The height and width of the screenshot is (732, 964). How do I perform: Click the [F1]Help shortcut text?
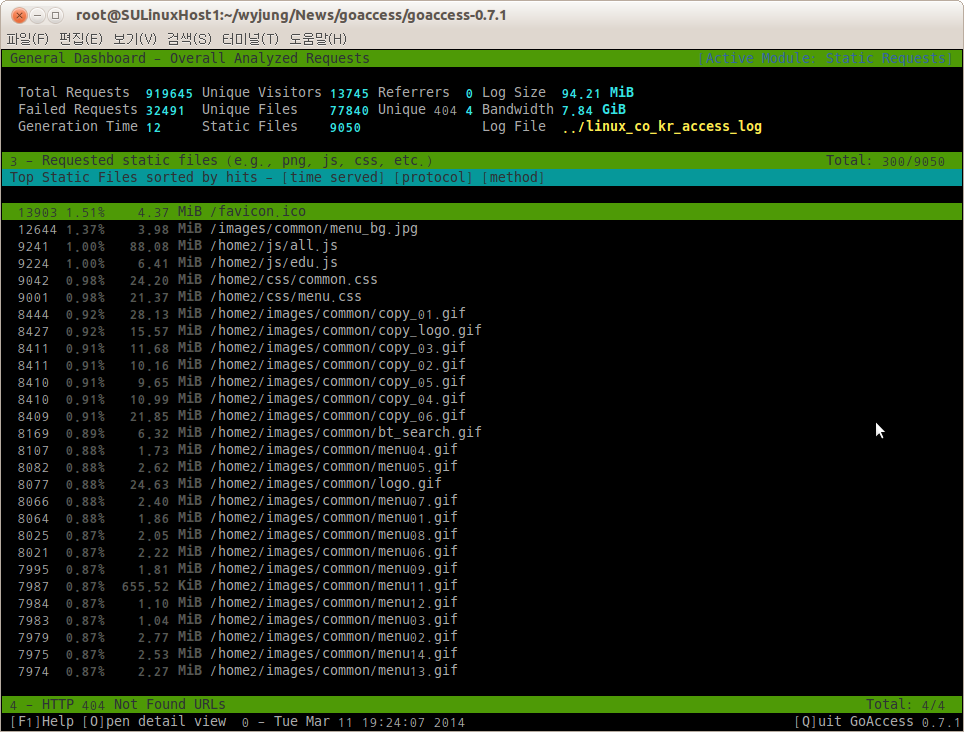[x=42, y=722]
